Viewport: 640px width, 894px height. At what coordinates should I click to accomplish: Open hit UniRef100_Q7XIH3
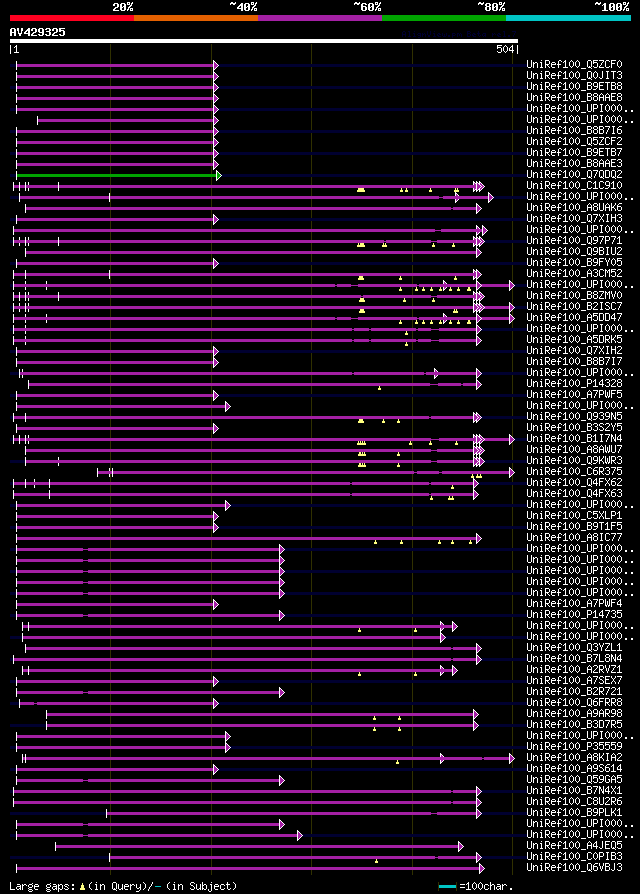click(x=574, y=218)
